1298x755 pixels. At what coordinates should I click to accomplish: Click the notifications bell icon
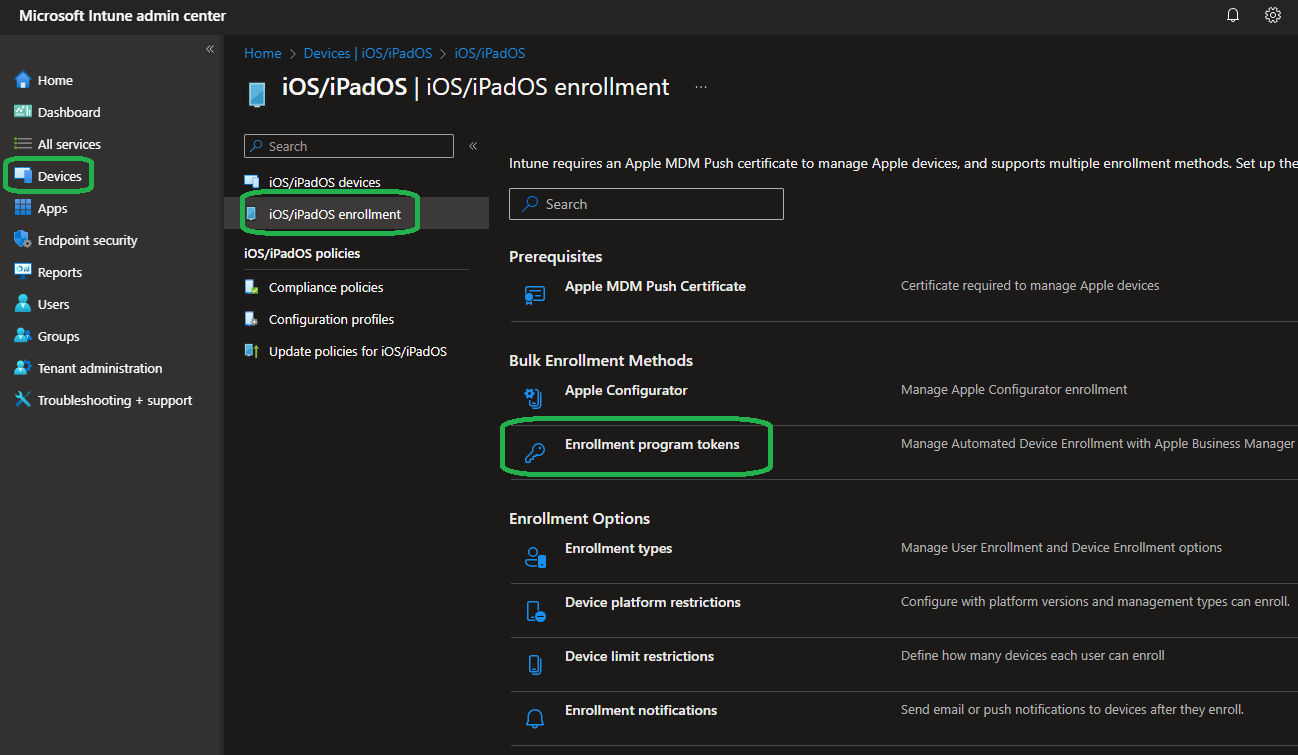pyautogui.click(x=1233, y=15)
